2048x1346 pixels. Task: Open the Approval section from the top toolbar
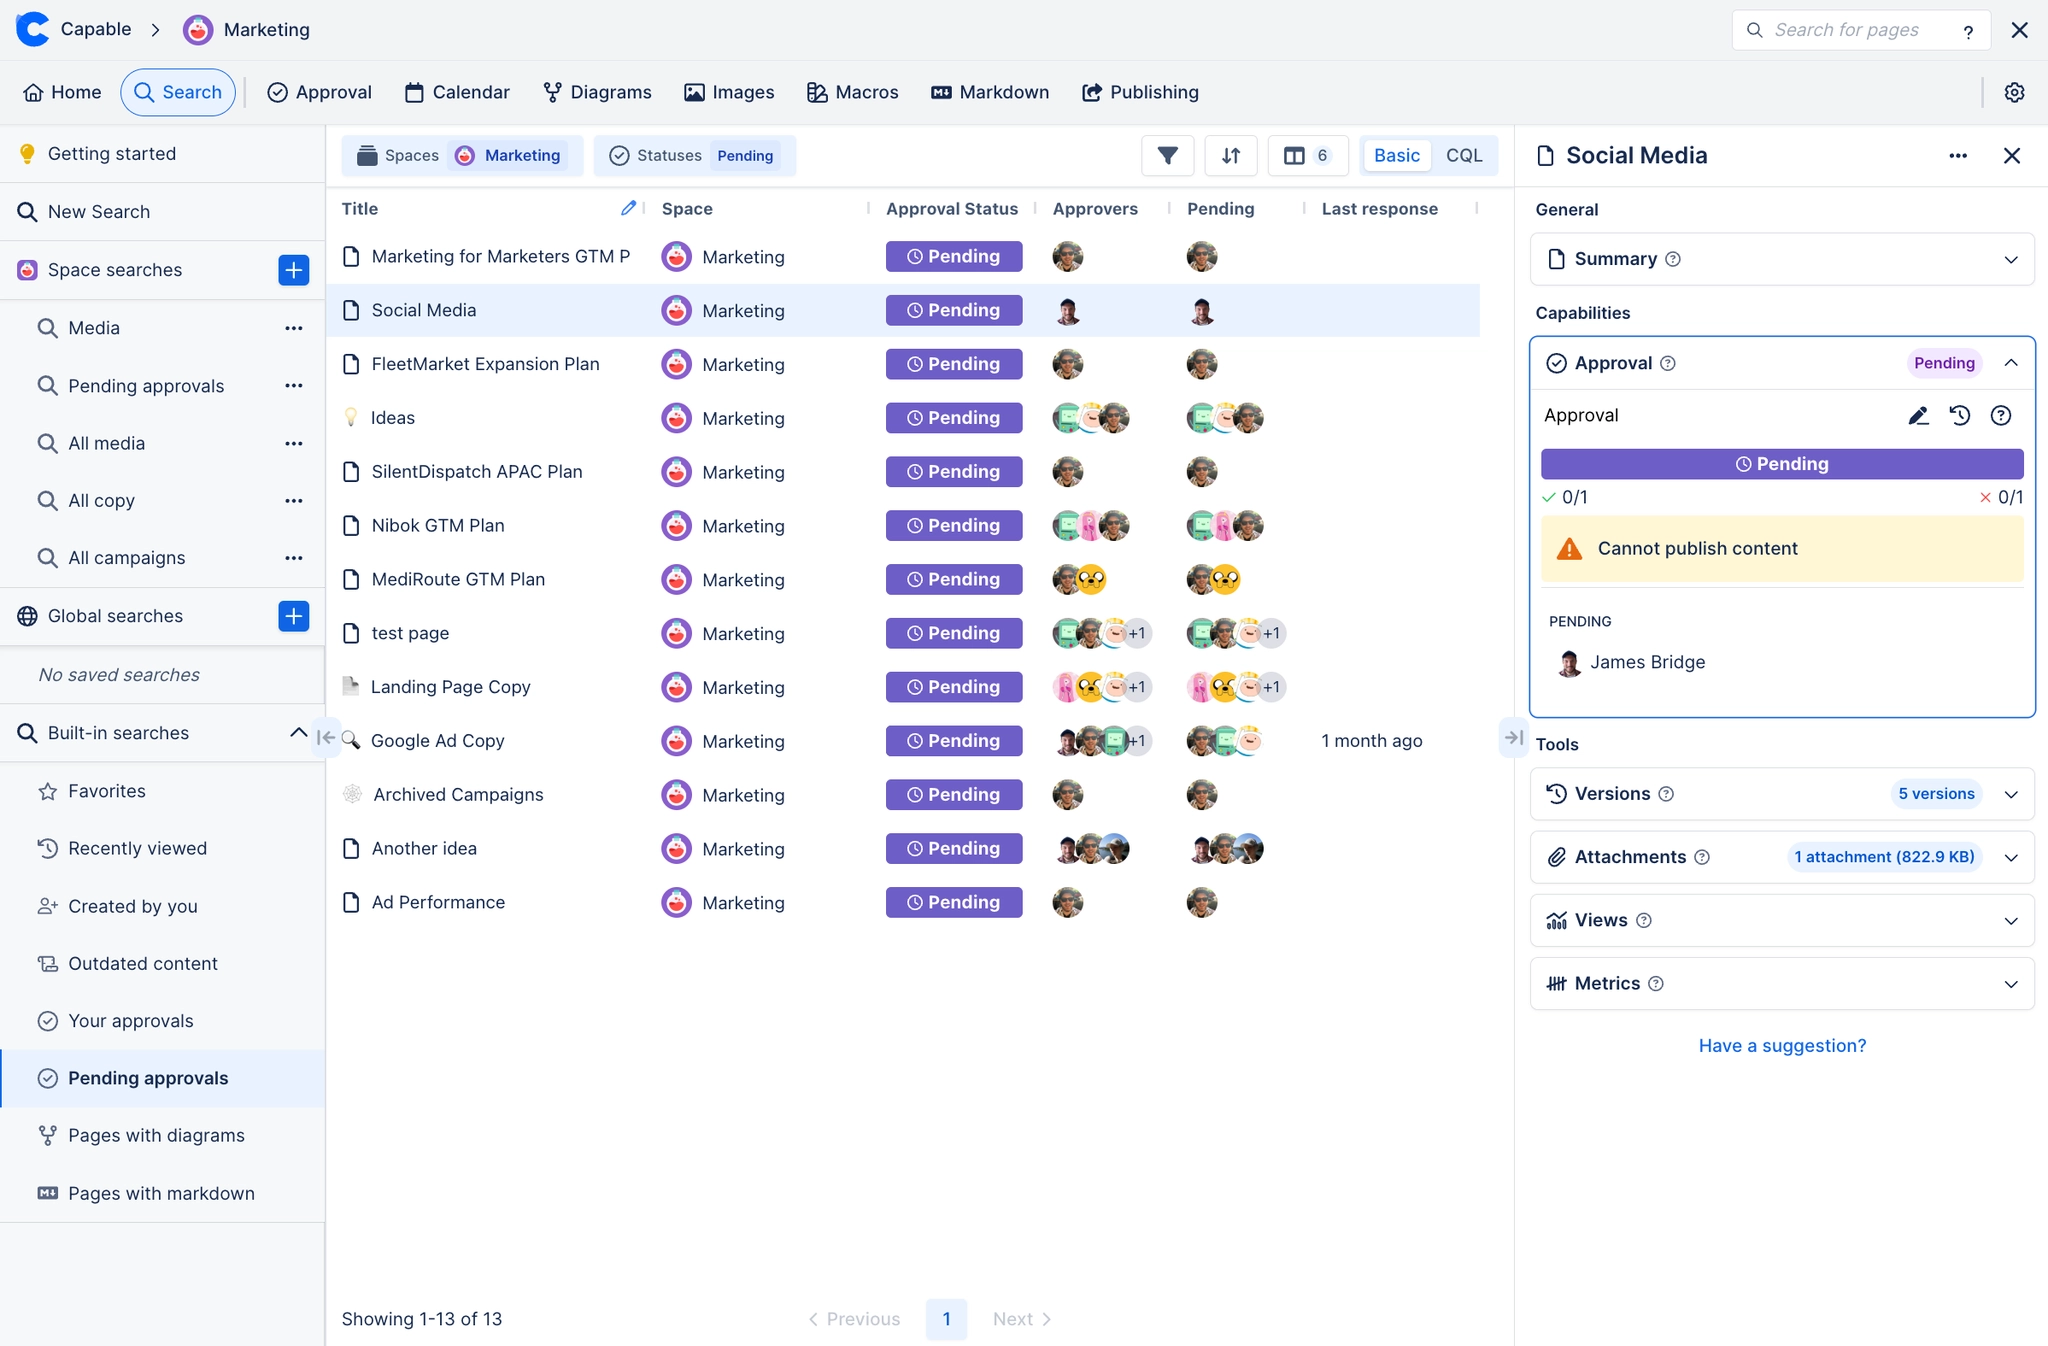pos(318,92)
